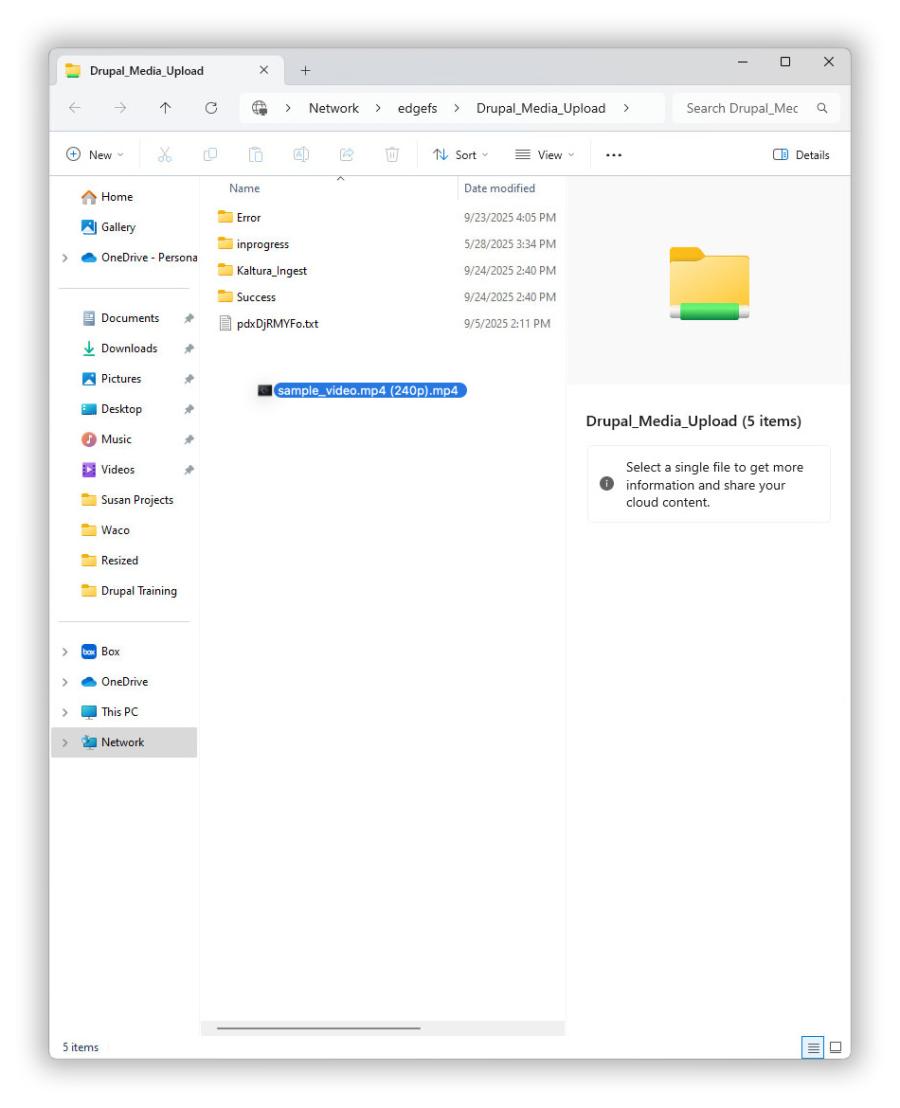Expand the OneDrive tree node chevron
900x1108 pixels.
pos(65,682)
